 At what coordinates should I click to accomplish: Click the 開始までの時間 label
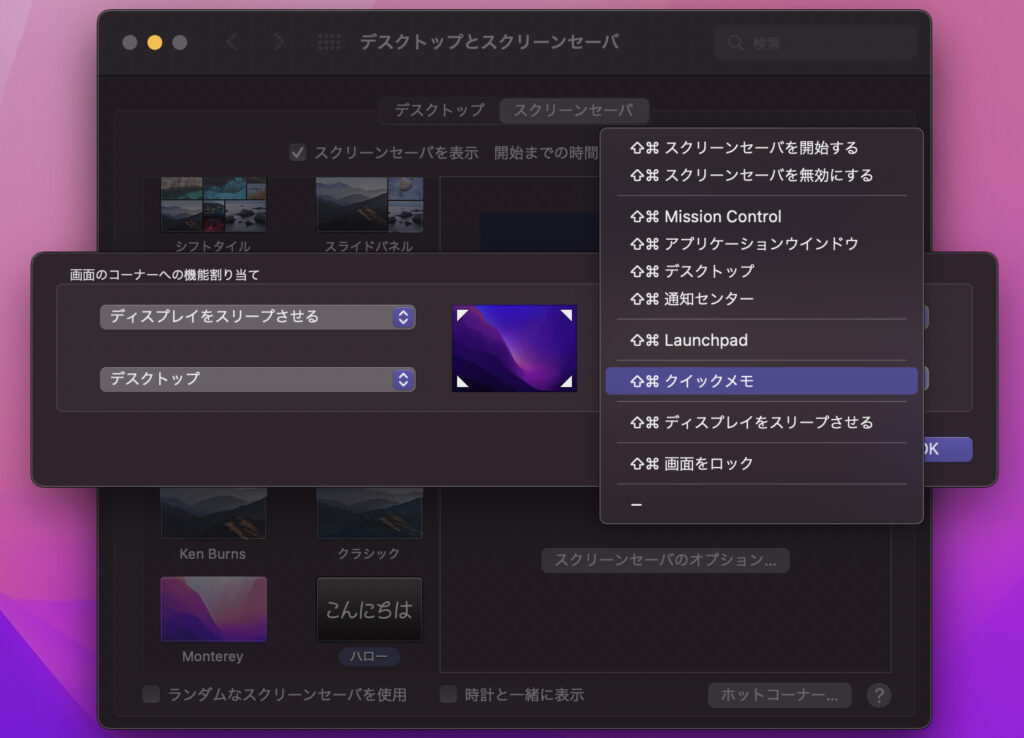(545, 153)
